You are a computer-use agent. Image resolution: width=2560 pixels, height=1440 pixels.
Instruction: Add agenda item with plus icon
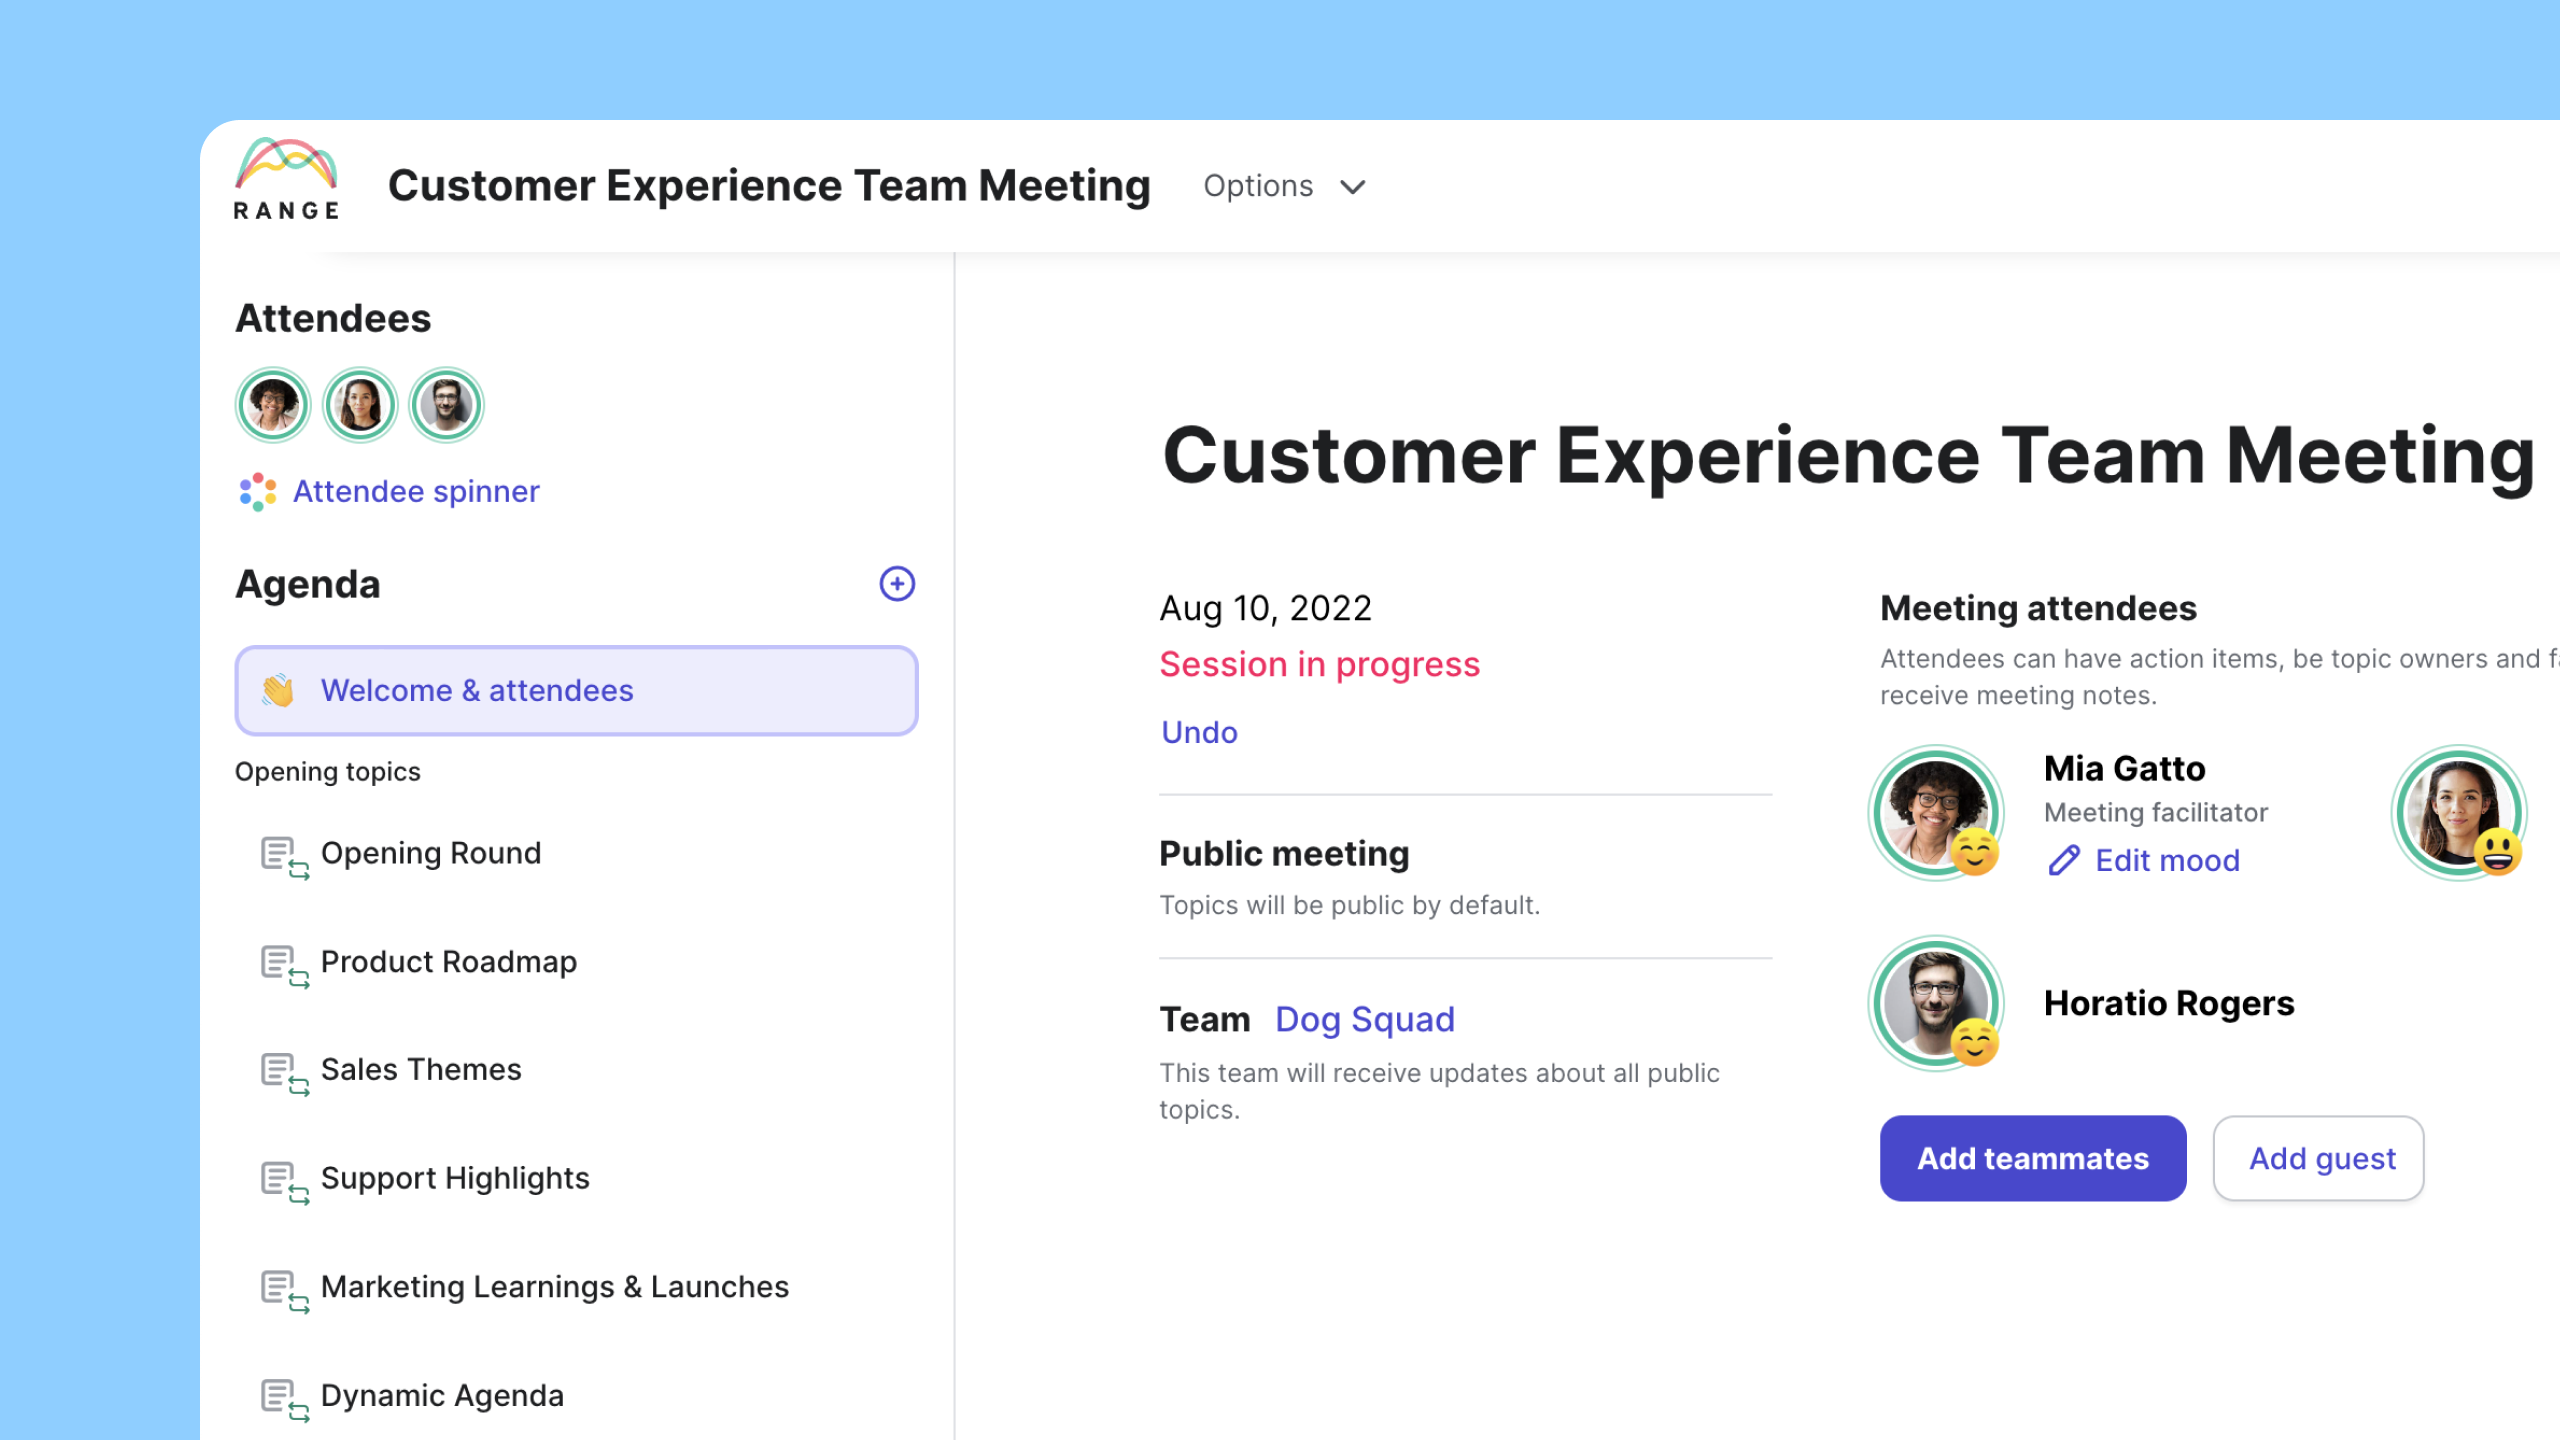[x=897, y=584]
